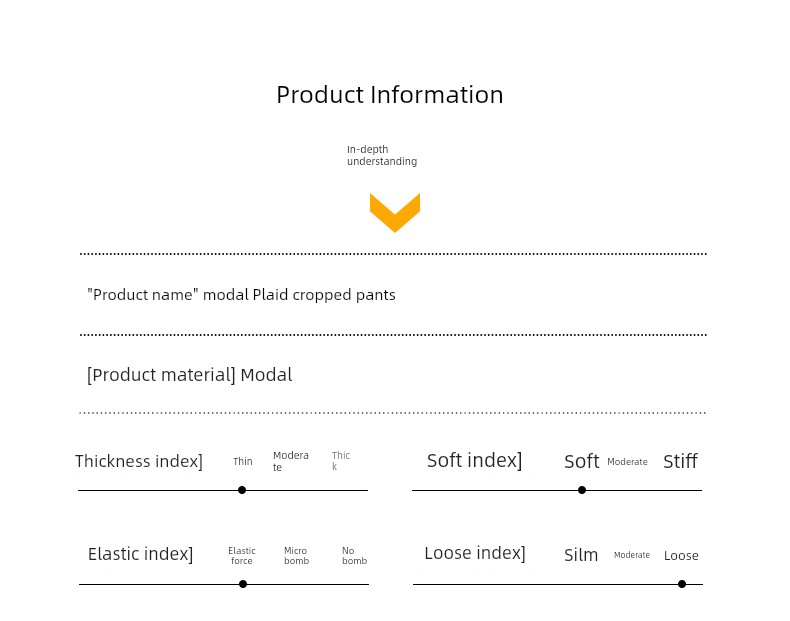Select the Loose label above the slider
The height and width of the screenshot is (621, 790).
tap(681, 556)
